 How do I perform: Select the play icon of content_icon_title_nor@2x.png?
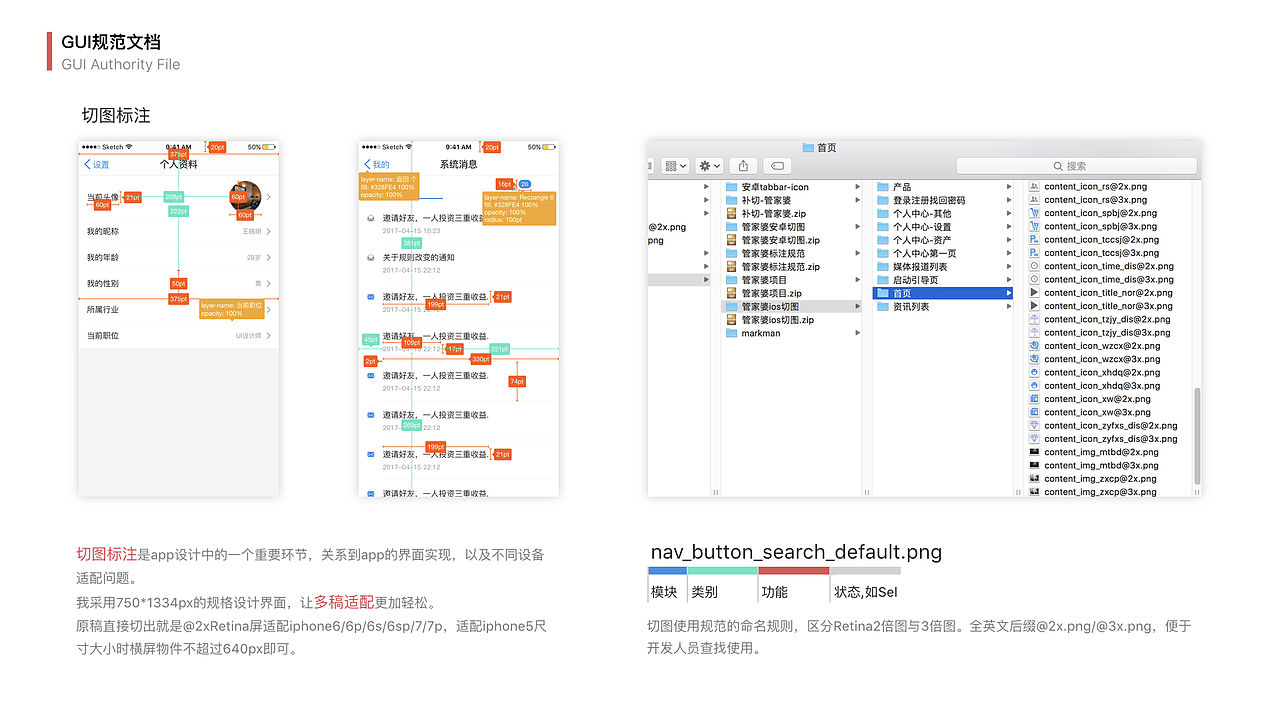(x=1034, y=293)
